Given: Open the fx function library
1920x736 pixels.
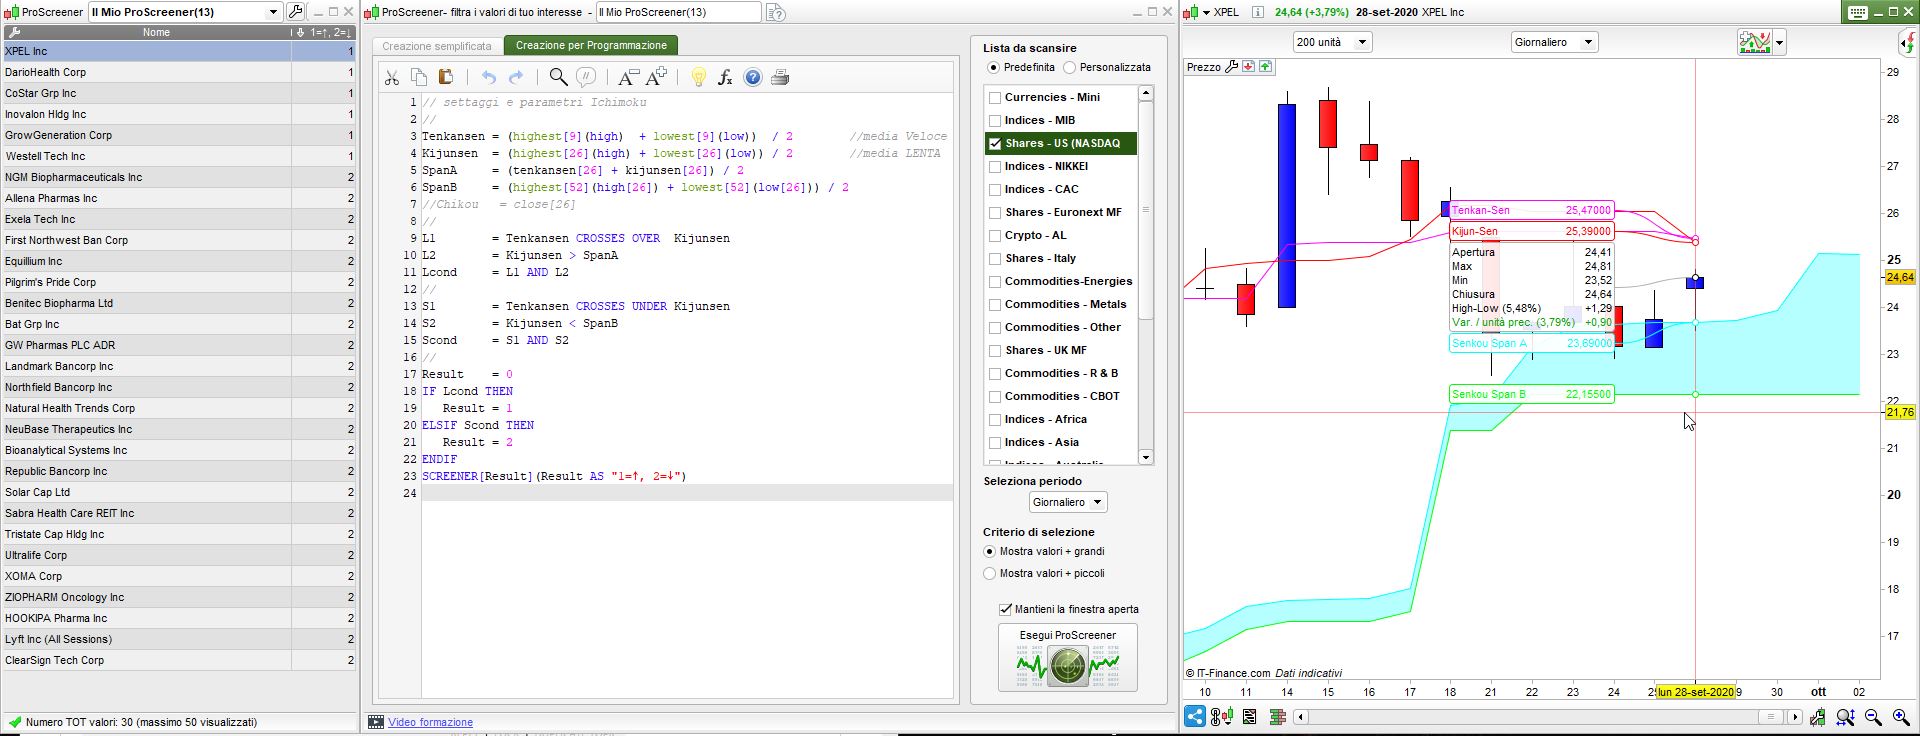Looking at the screenshot, I should 725,78.
